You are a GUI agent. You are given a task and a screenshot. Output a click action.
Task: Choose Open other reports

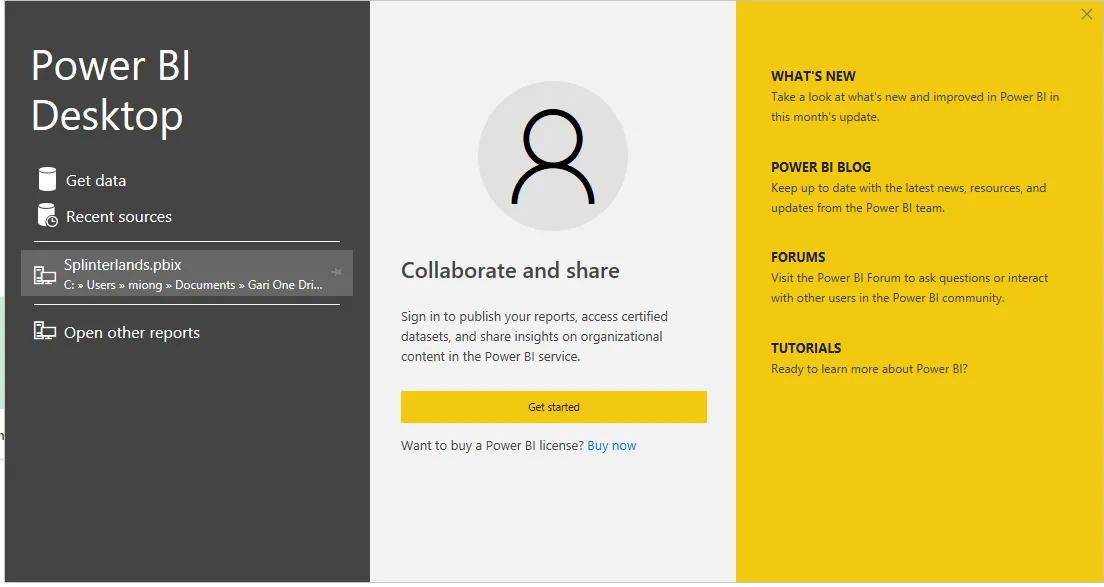point(132,333)
